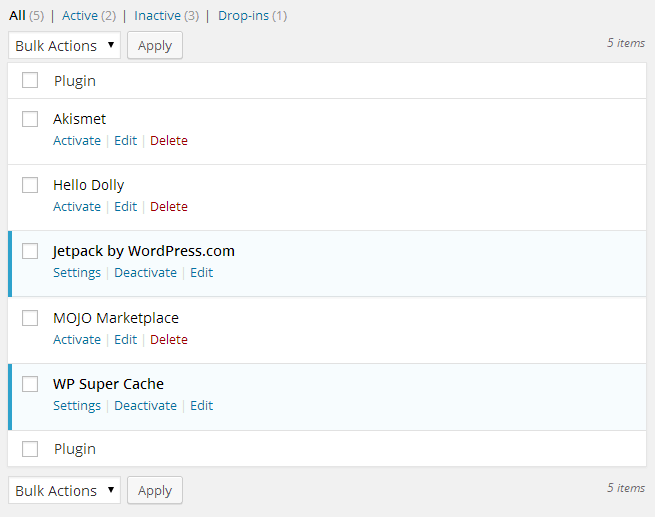Click the MOJO Marketplace plugin name
655x517 pixels.
point(116,318)
